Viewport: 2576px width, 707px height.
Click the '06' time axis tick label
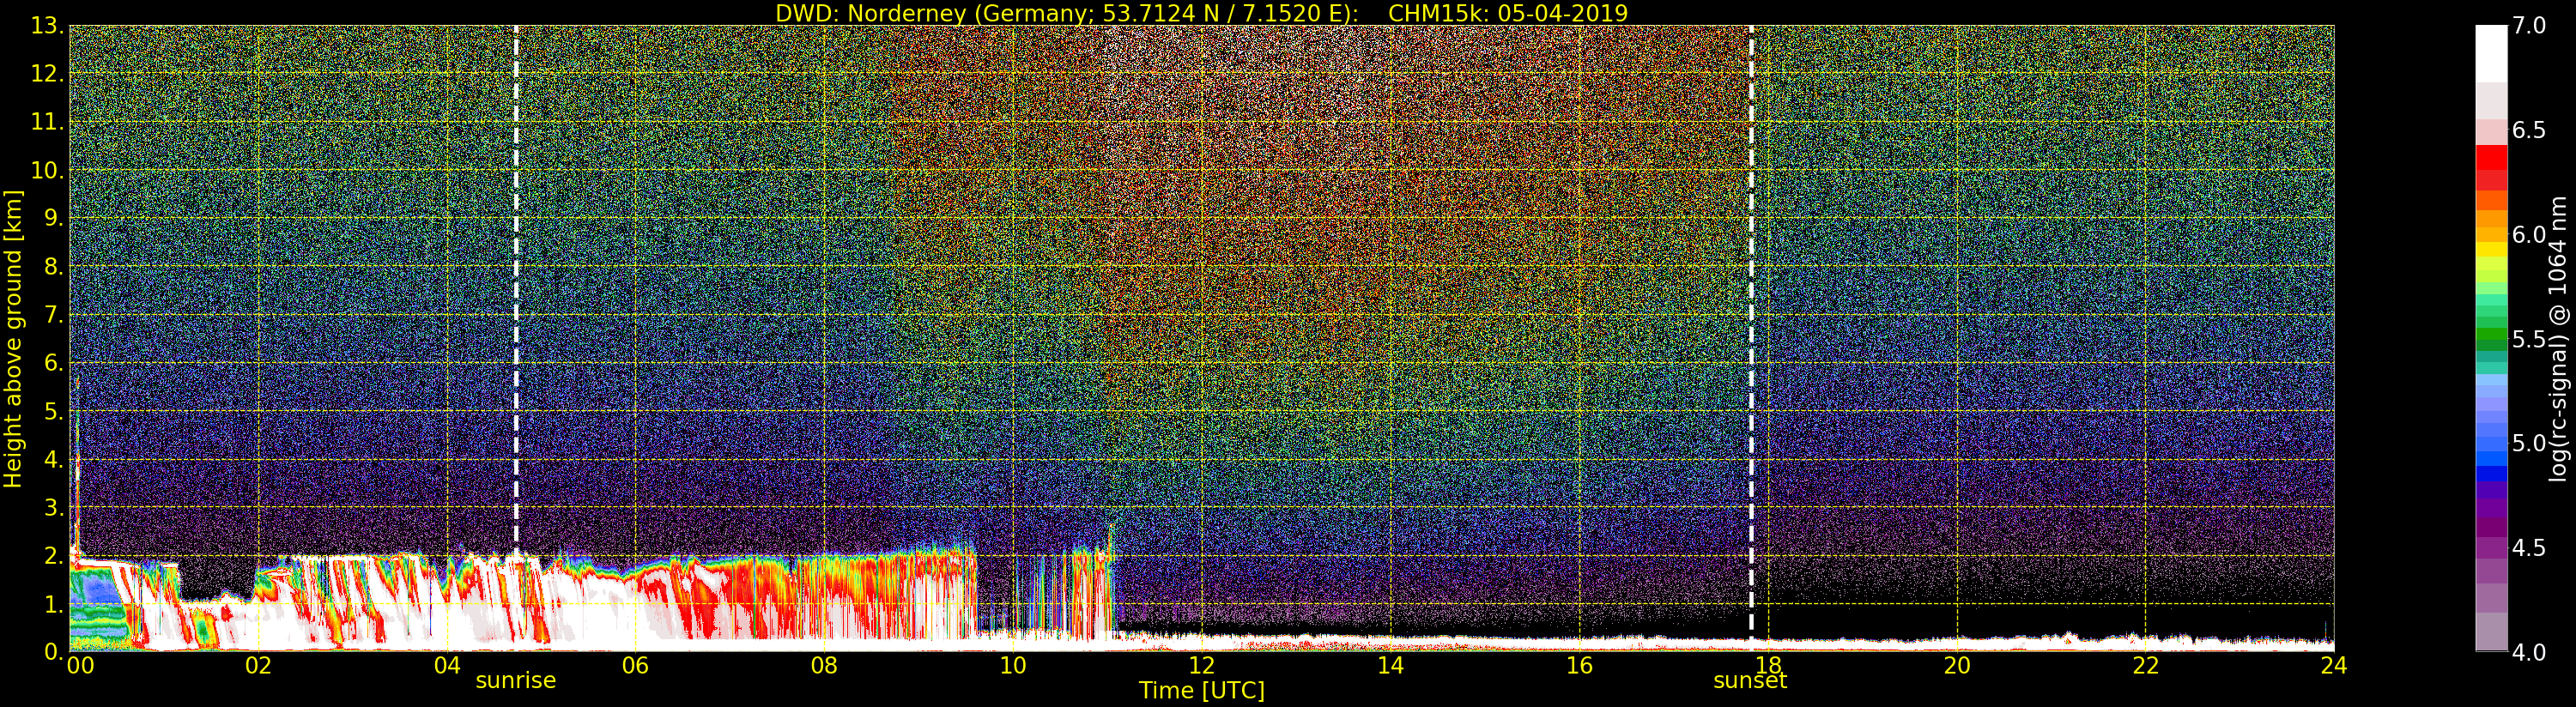[x=635, y=665]
